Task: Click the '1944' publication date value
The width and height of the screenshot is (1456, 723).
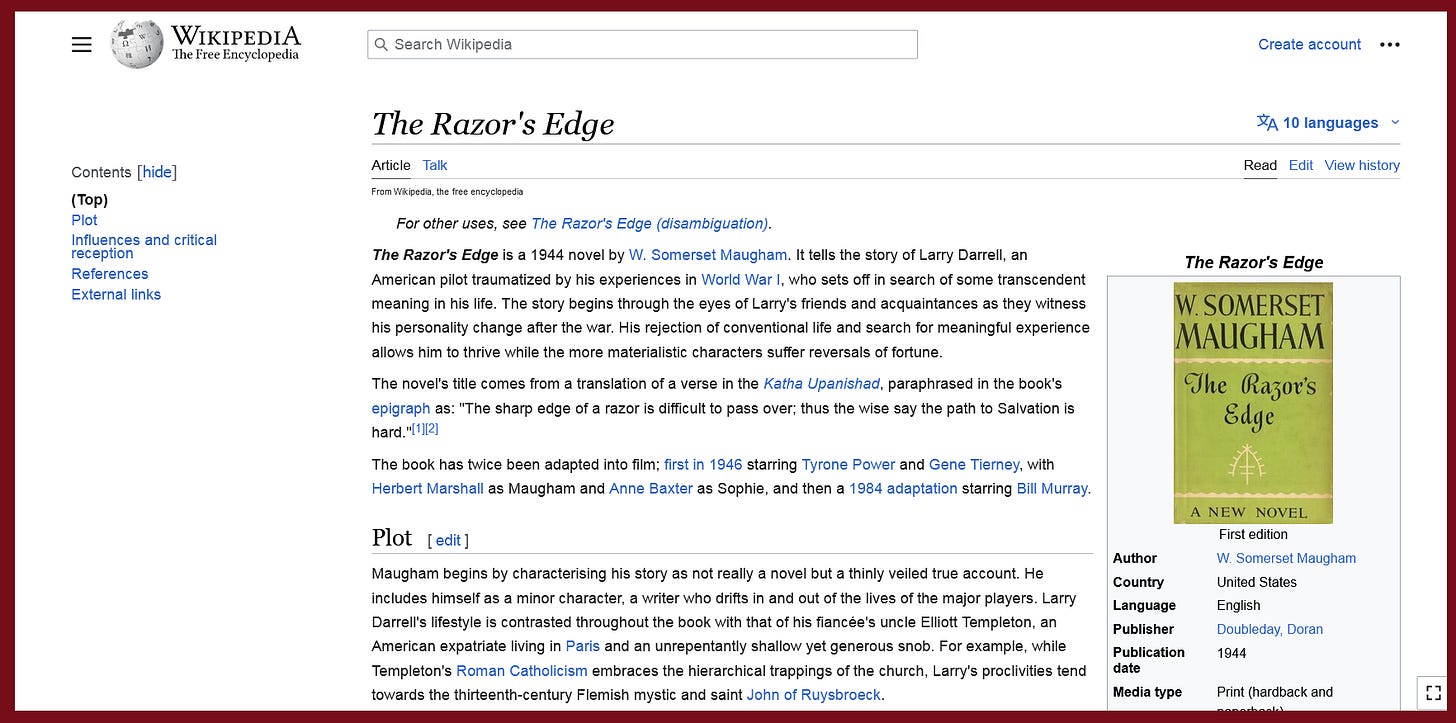Action: [1232, 653]
